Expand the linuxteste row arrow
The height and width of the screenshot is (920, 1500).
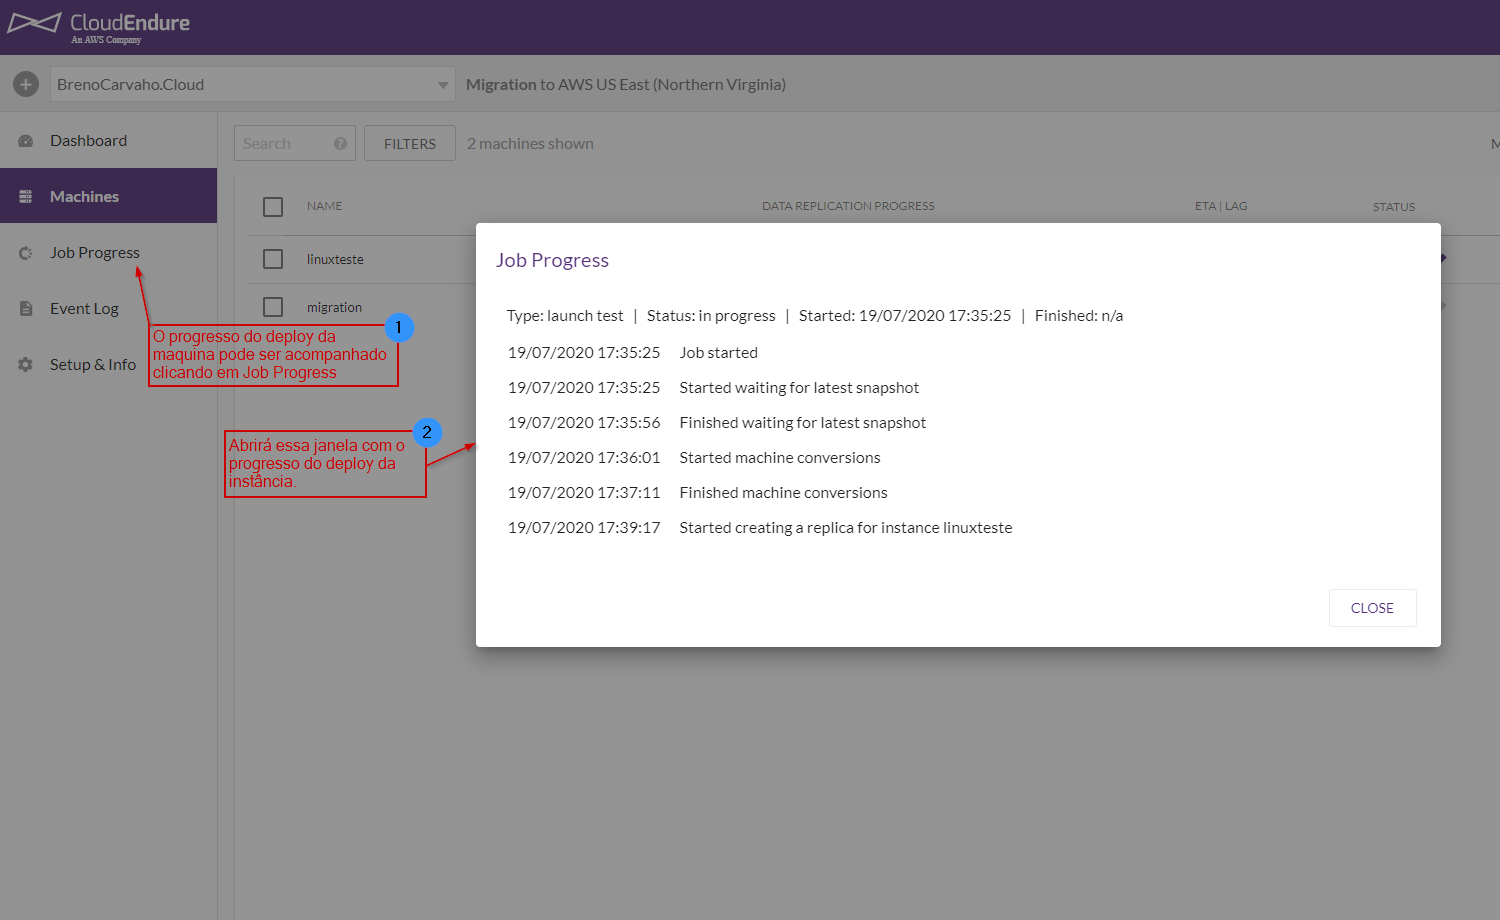[1443, 258]
